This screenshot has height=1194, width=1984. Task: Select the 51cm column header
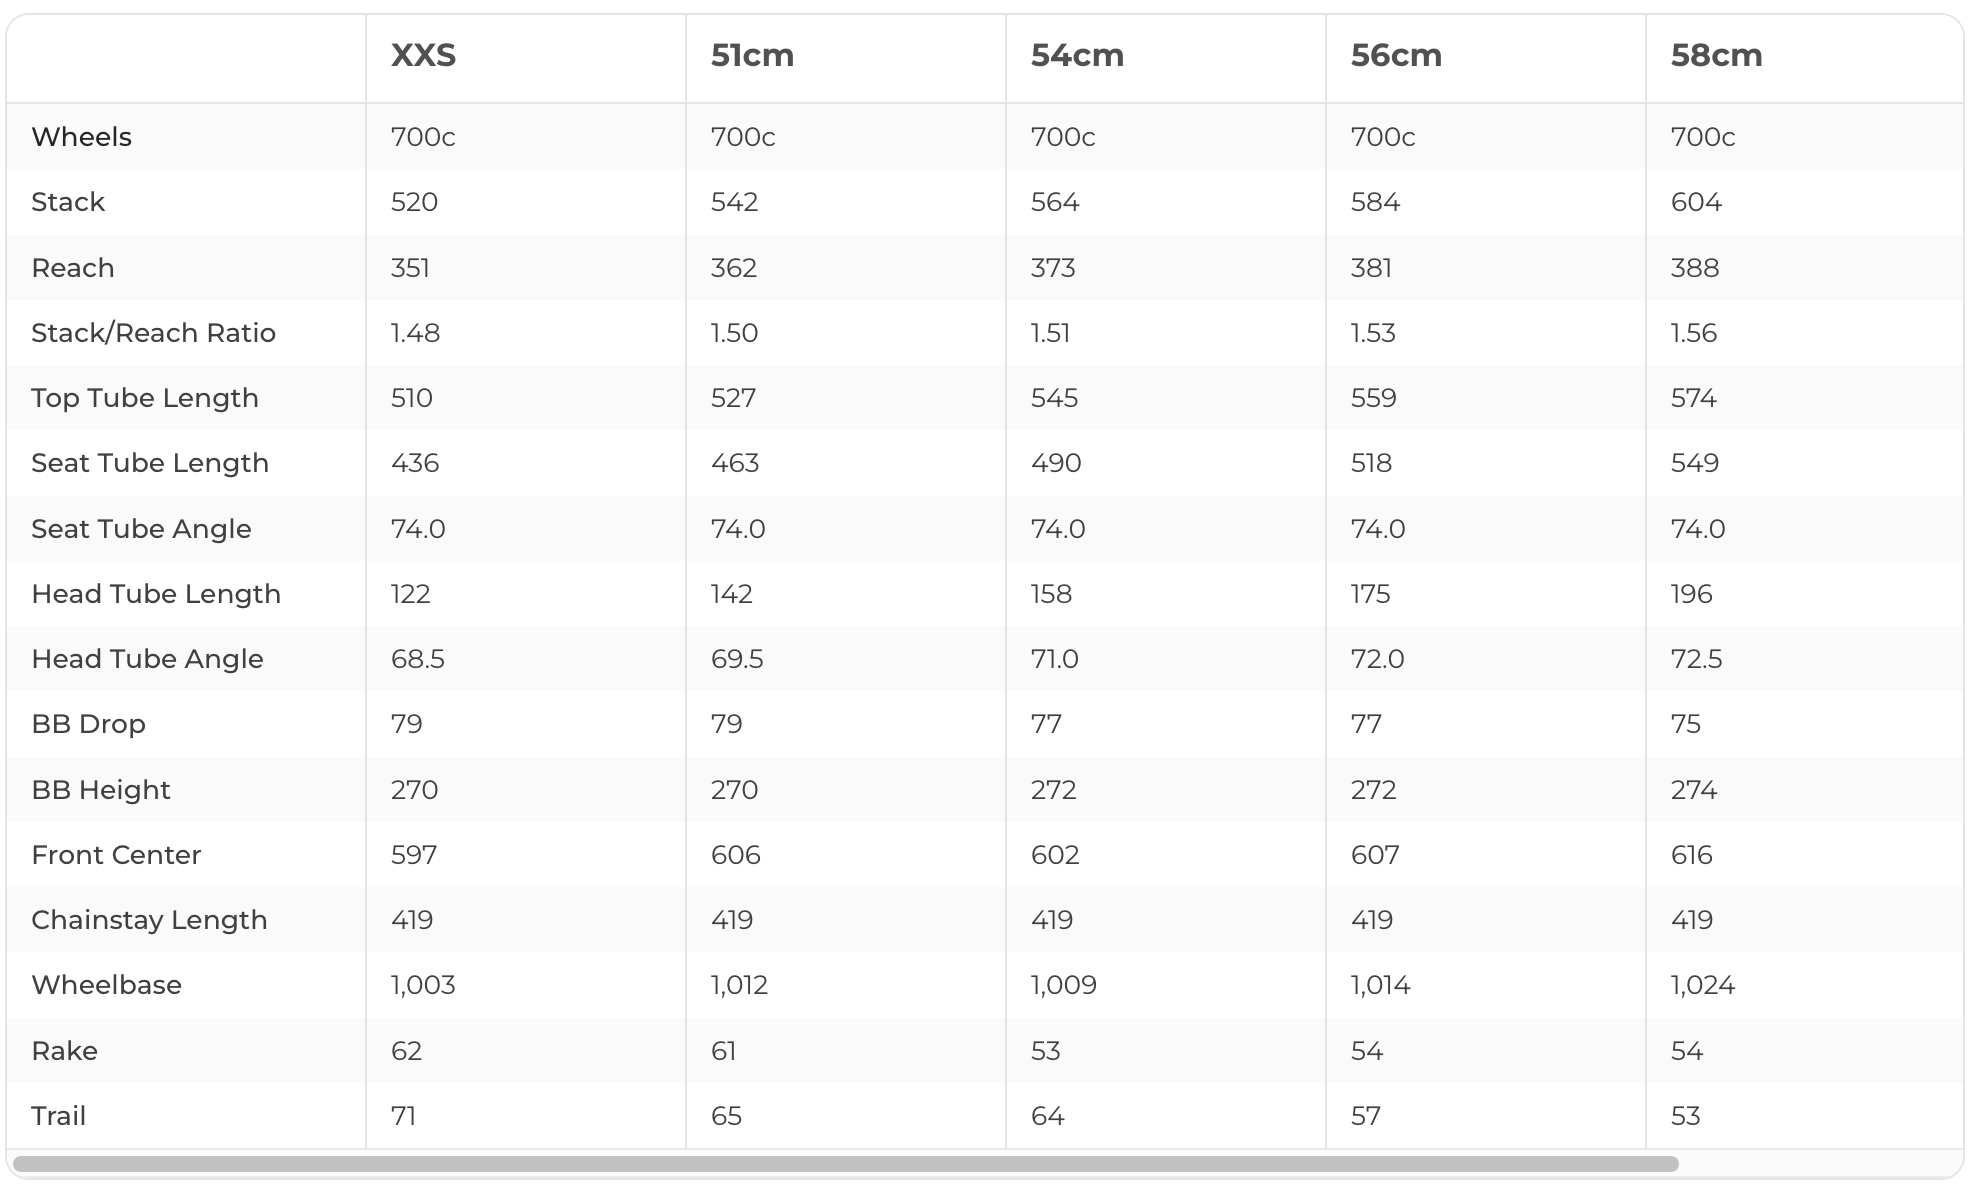click(752, 55)
